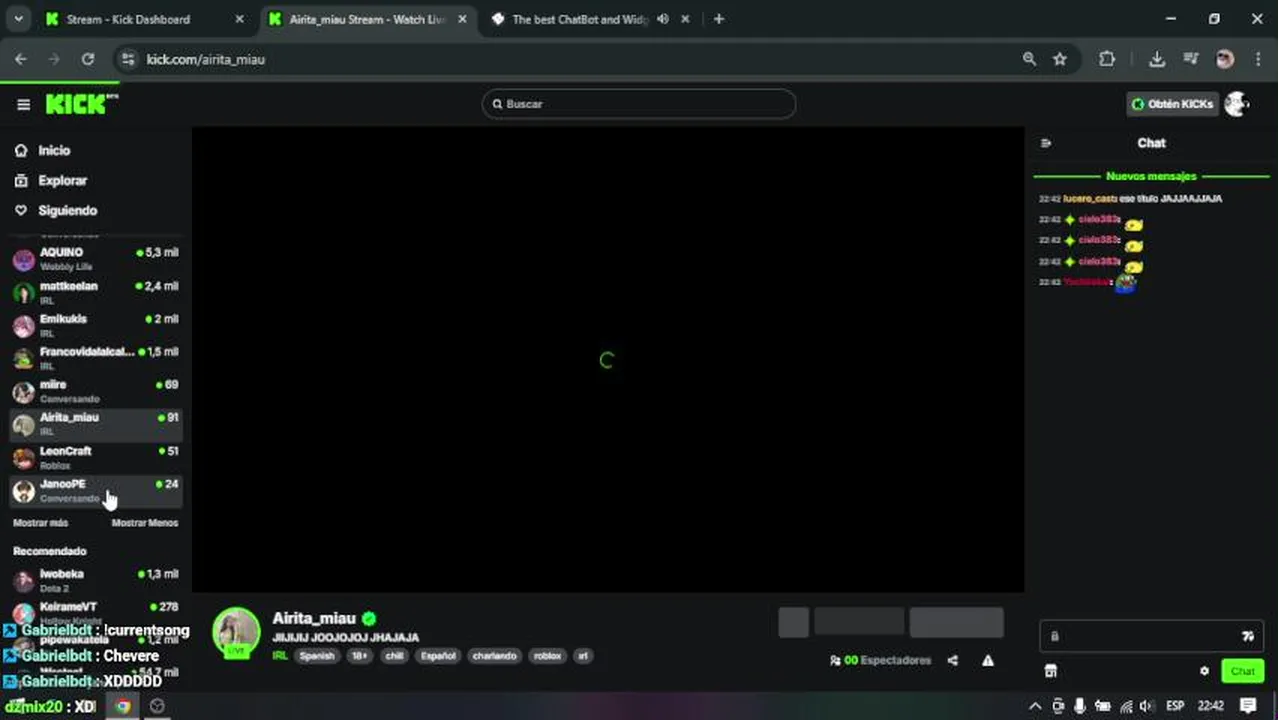Click the green Chat send button
Screen dimensions: 1278x720
click(x=1242, y=671)
